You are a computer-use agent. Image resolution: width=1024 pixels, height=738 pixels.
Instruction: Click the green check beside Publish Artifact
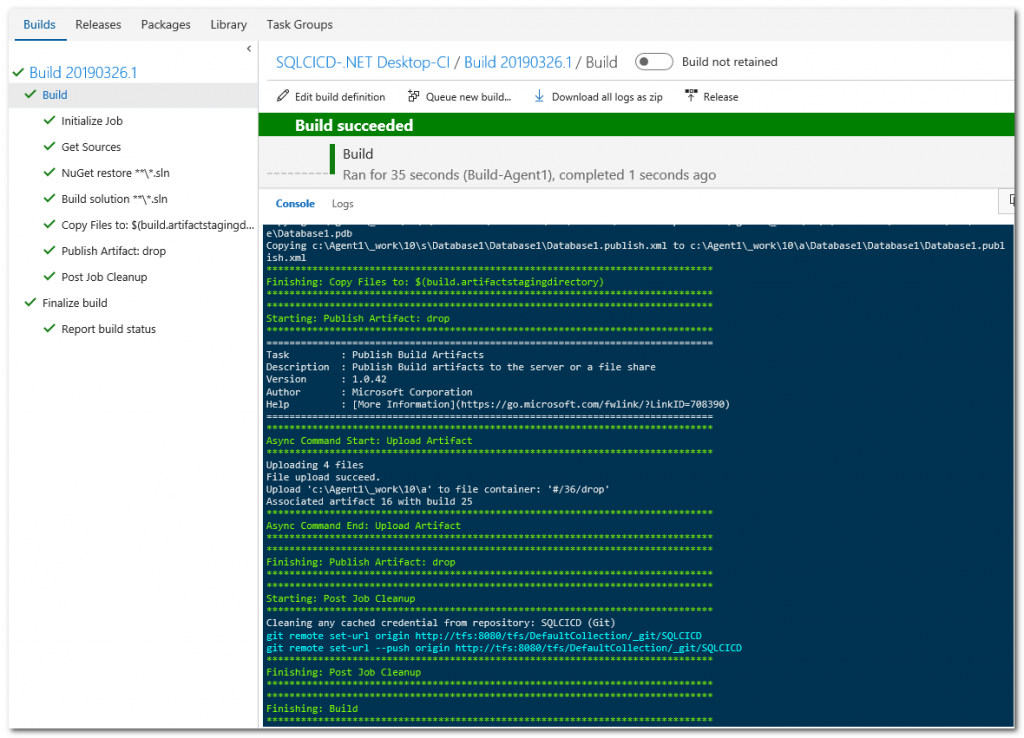49,250
